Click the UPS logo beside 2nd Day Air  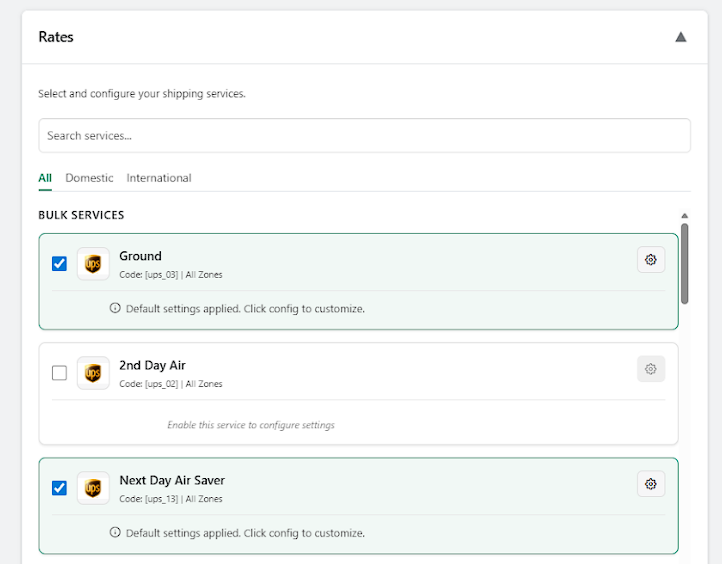coord(93,373)
